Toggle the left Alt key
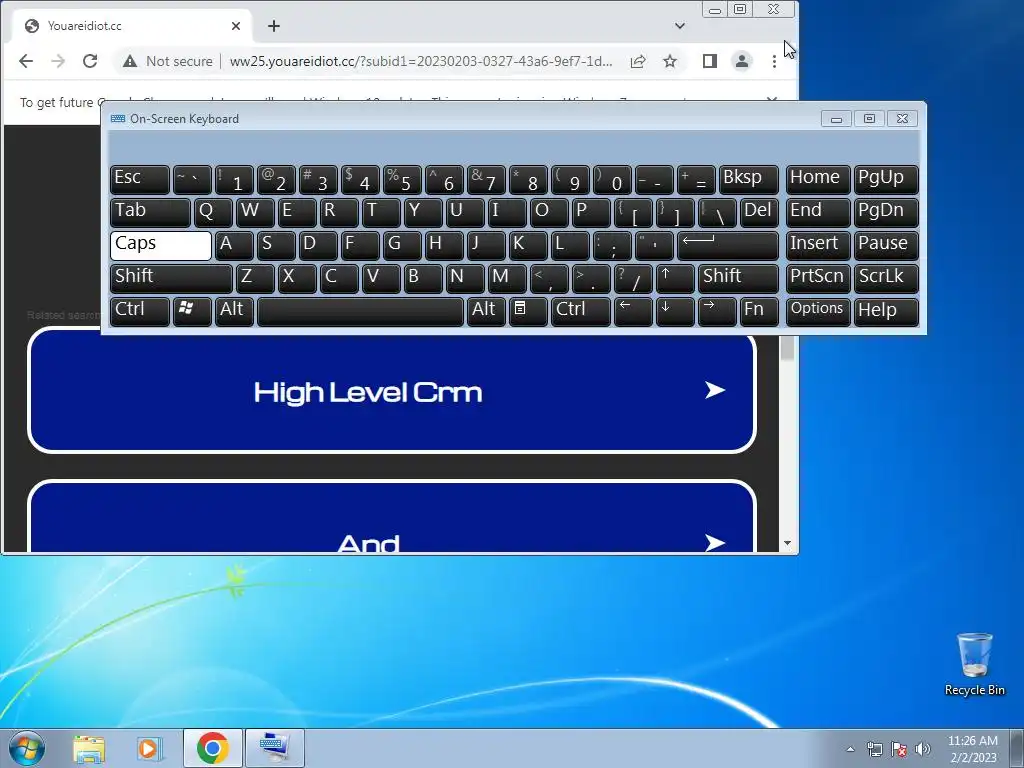The image size is (1024, 768). pyautogui.click(x=234, y=312)
